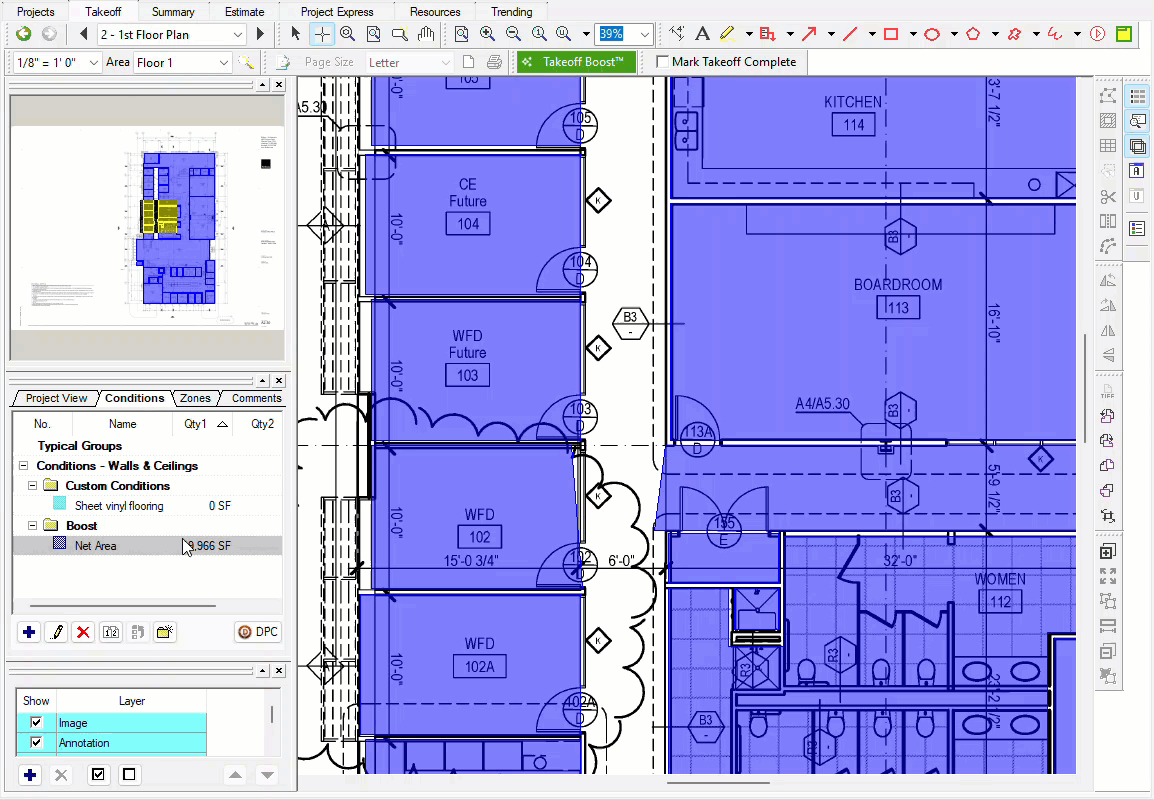
Task: Click the Net Area hatch color swatch
Action: coord(60,545)
